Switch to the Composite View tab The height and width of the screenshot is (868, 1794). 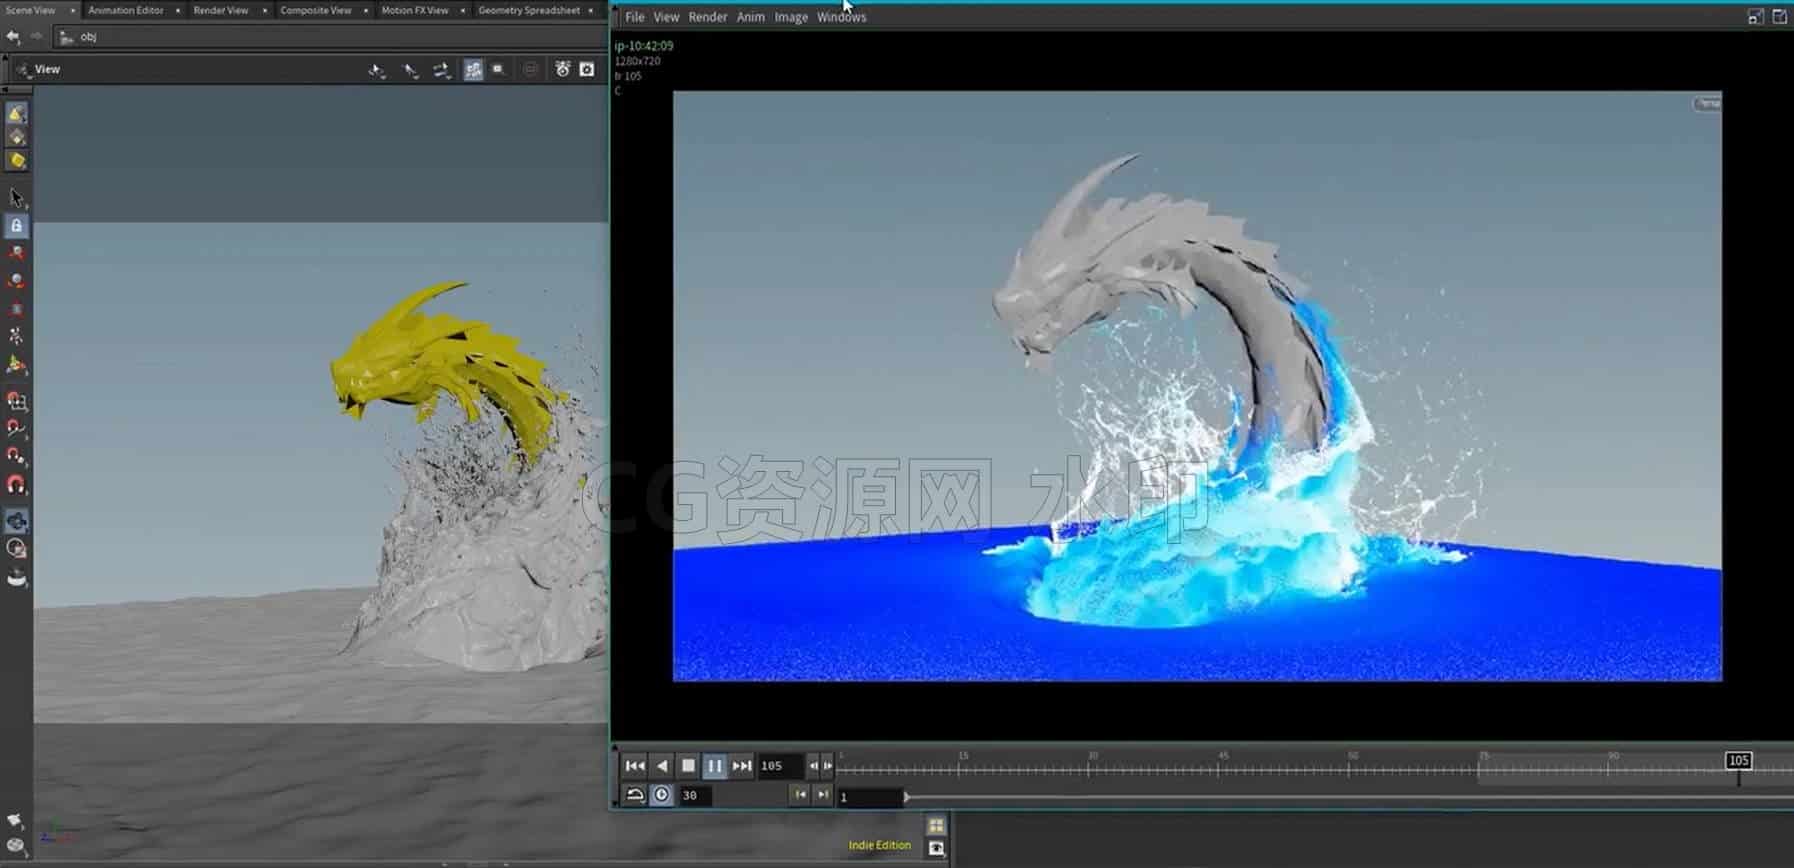(x=316, y=10)
